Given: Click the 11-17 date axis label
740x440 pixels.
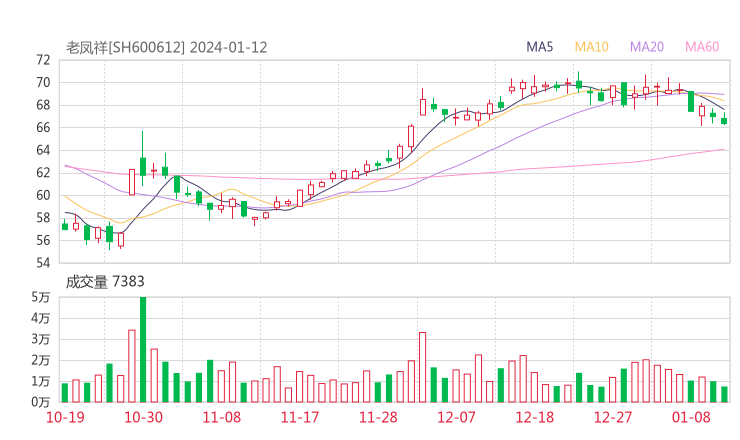Looking at the screenshot, I should click(x=300, y=417).
